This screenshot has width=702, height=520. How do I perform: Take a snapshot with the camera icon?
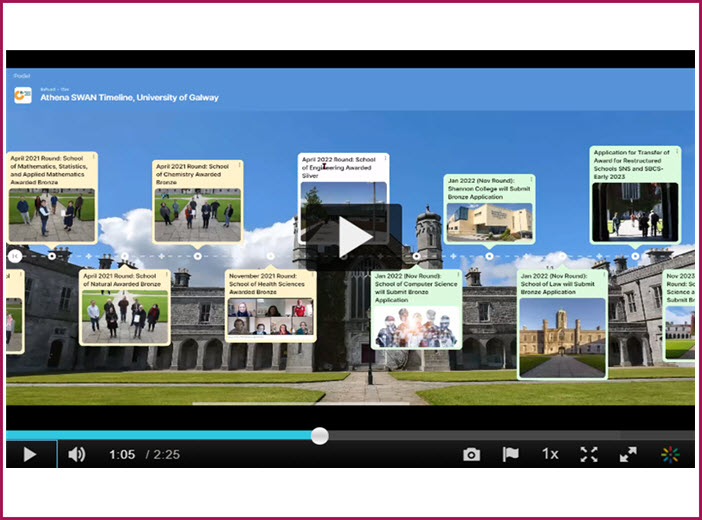coord(471,455)
